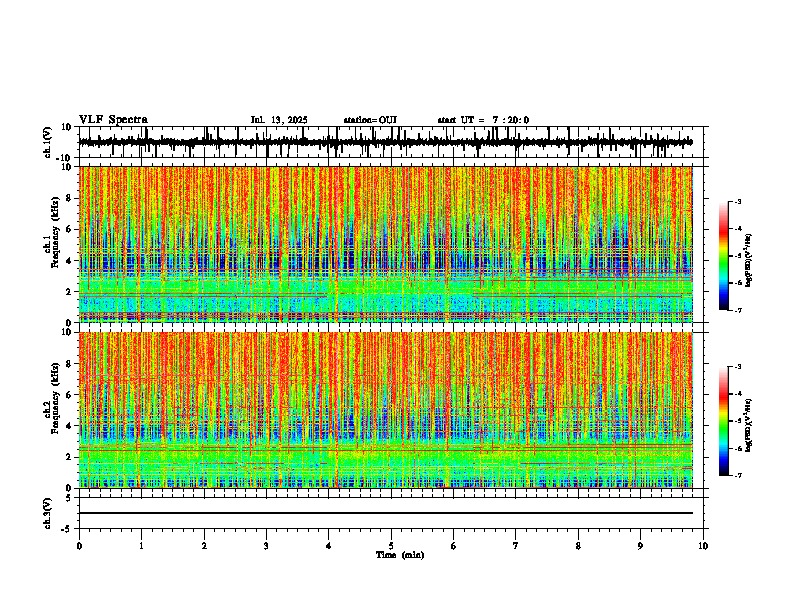Viewport: 792px width, 612px height.
Task: Click the 6 kHz tick on ch.1 spectrogram
Action: point(70,229)
